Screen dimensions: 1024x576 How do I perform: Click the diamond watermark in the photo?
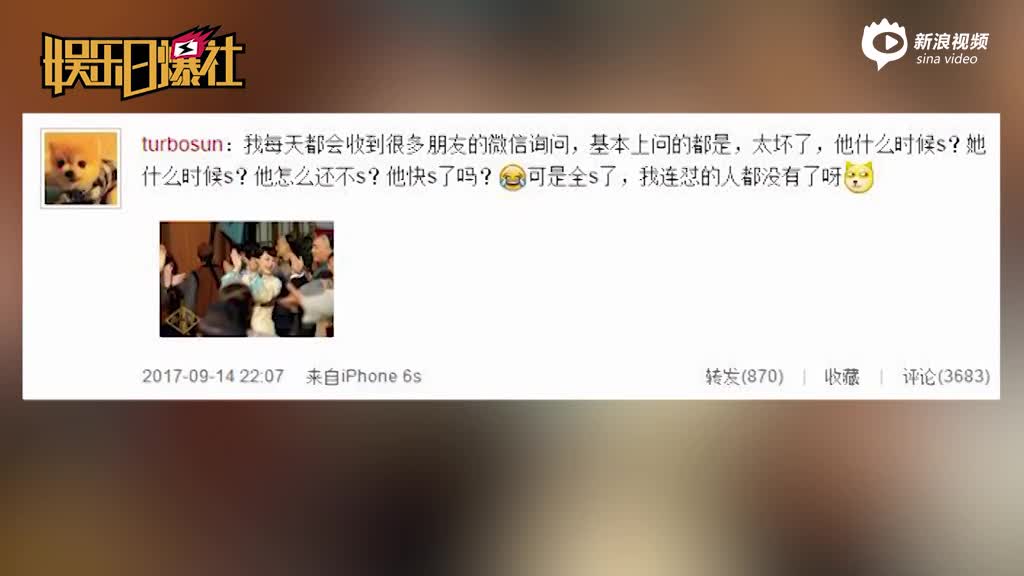coord(182,320)
